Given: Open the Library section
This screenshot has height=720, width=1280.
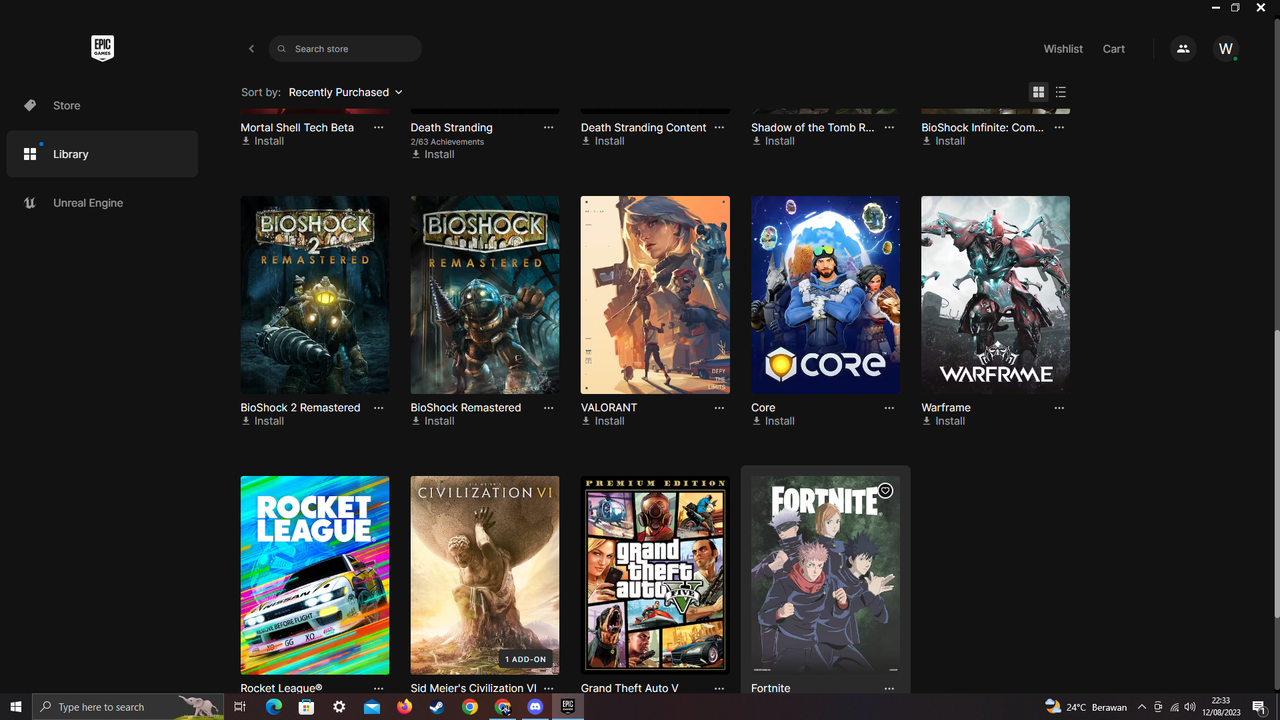Looking at the screenshot, I should pos(102,154).
